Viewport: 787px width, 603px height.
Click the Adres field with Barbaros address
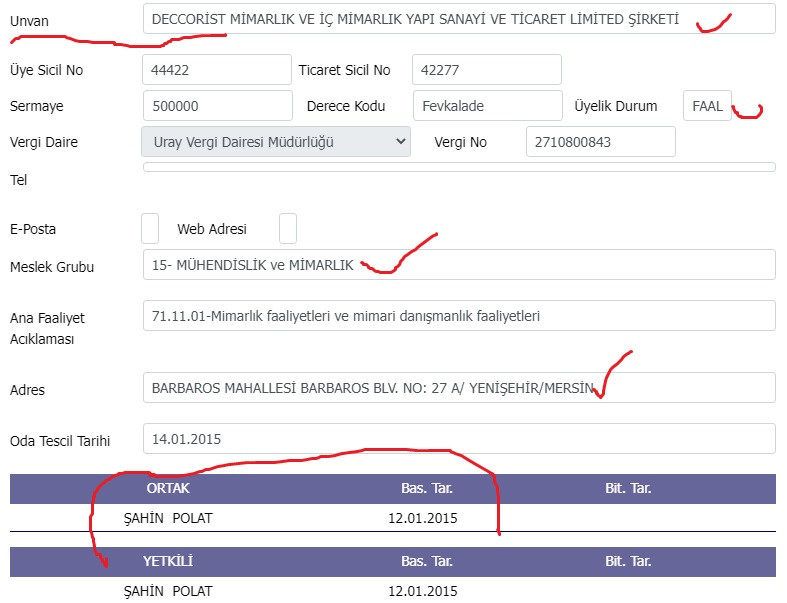click(x=459, y=388)
